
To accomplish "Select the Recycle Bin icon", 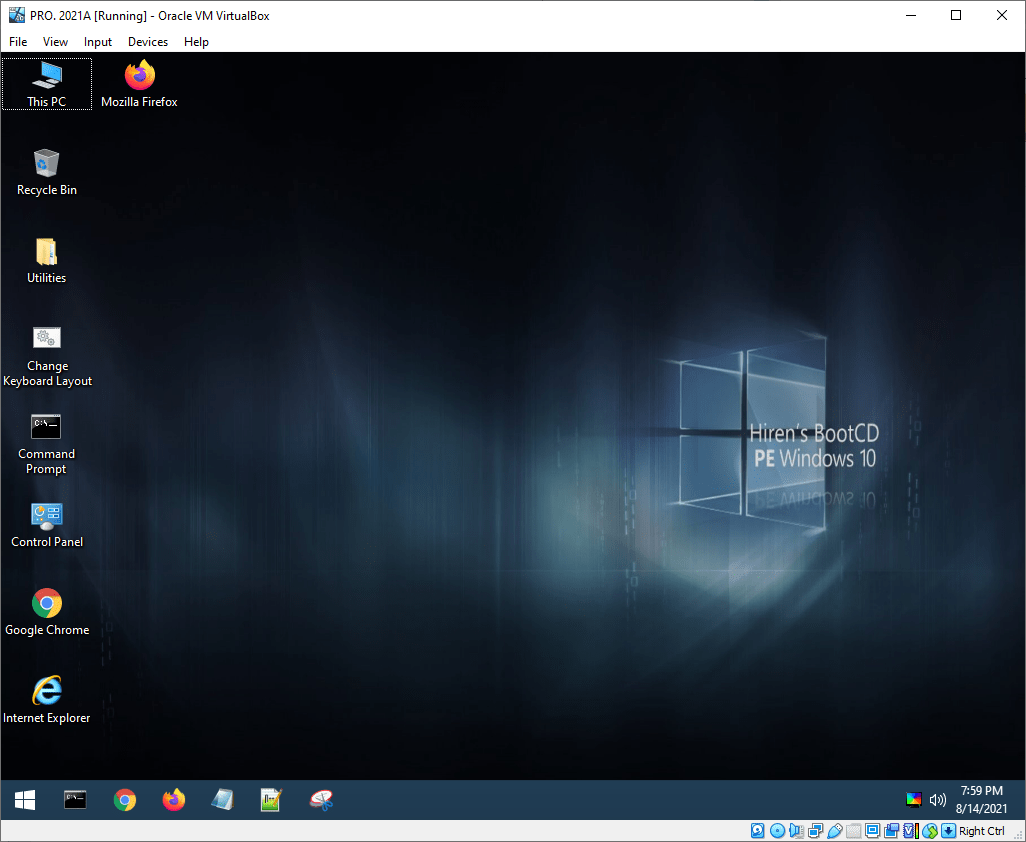I will tap(46, 172).
